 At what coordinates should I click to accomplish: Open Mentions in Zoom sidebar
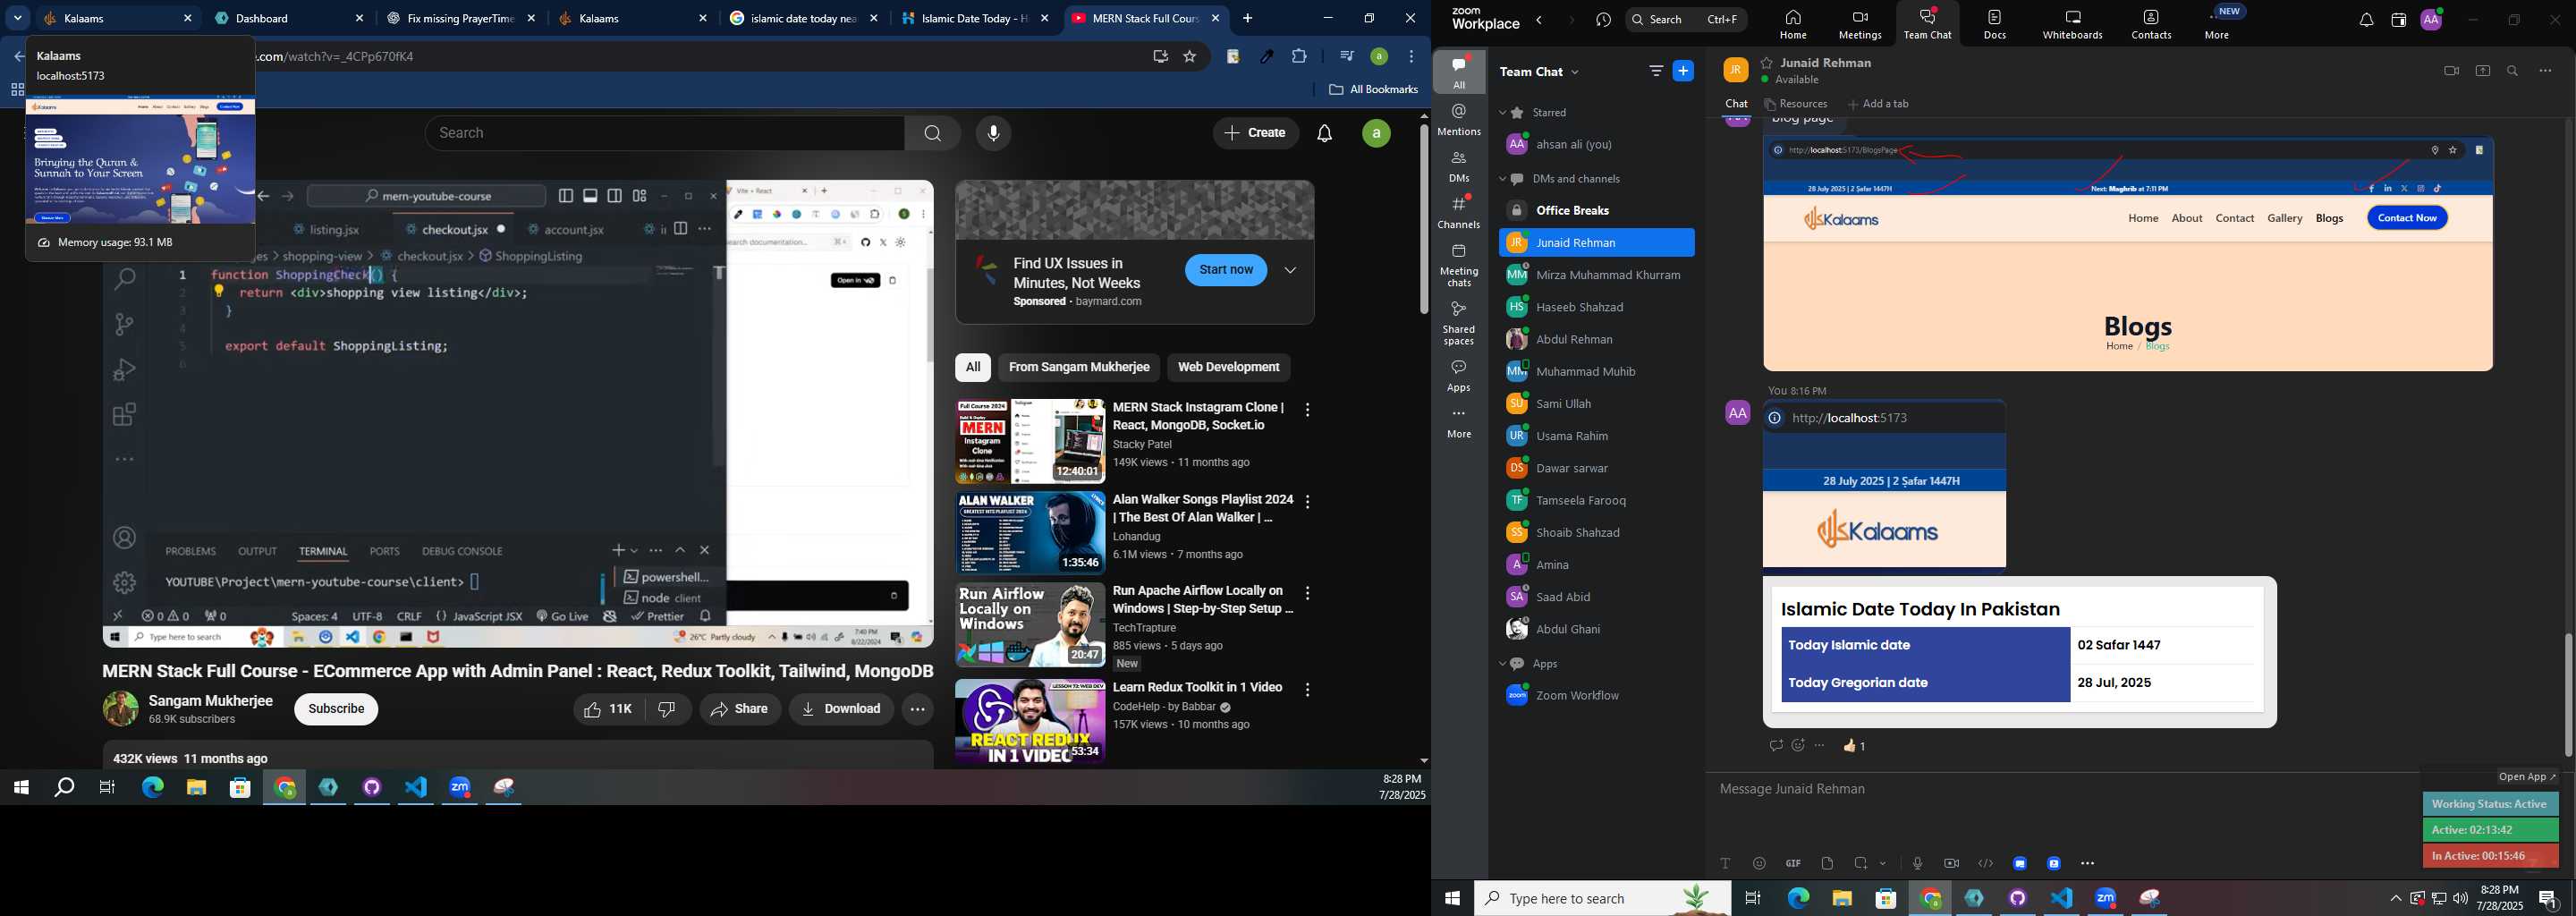(1459, 120)
